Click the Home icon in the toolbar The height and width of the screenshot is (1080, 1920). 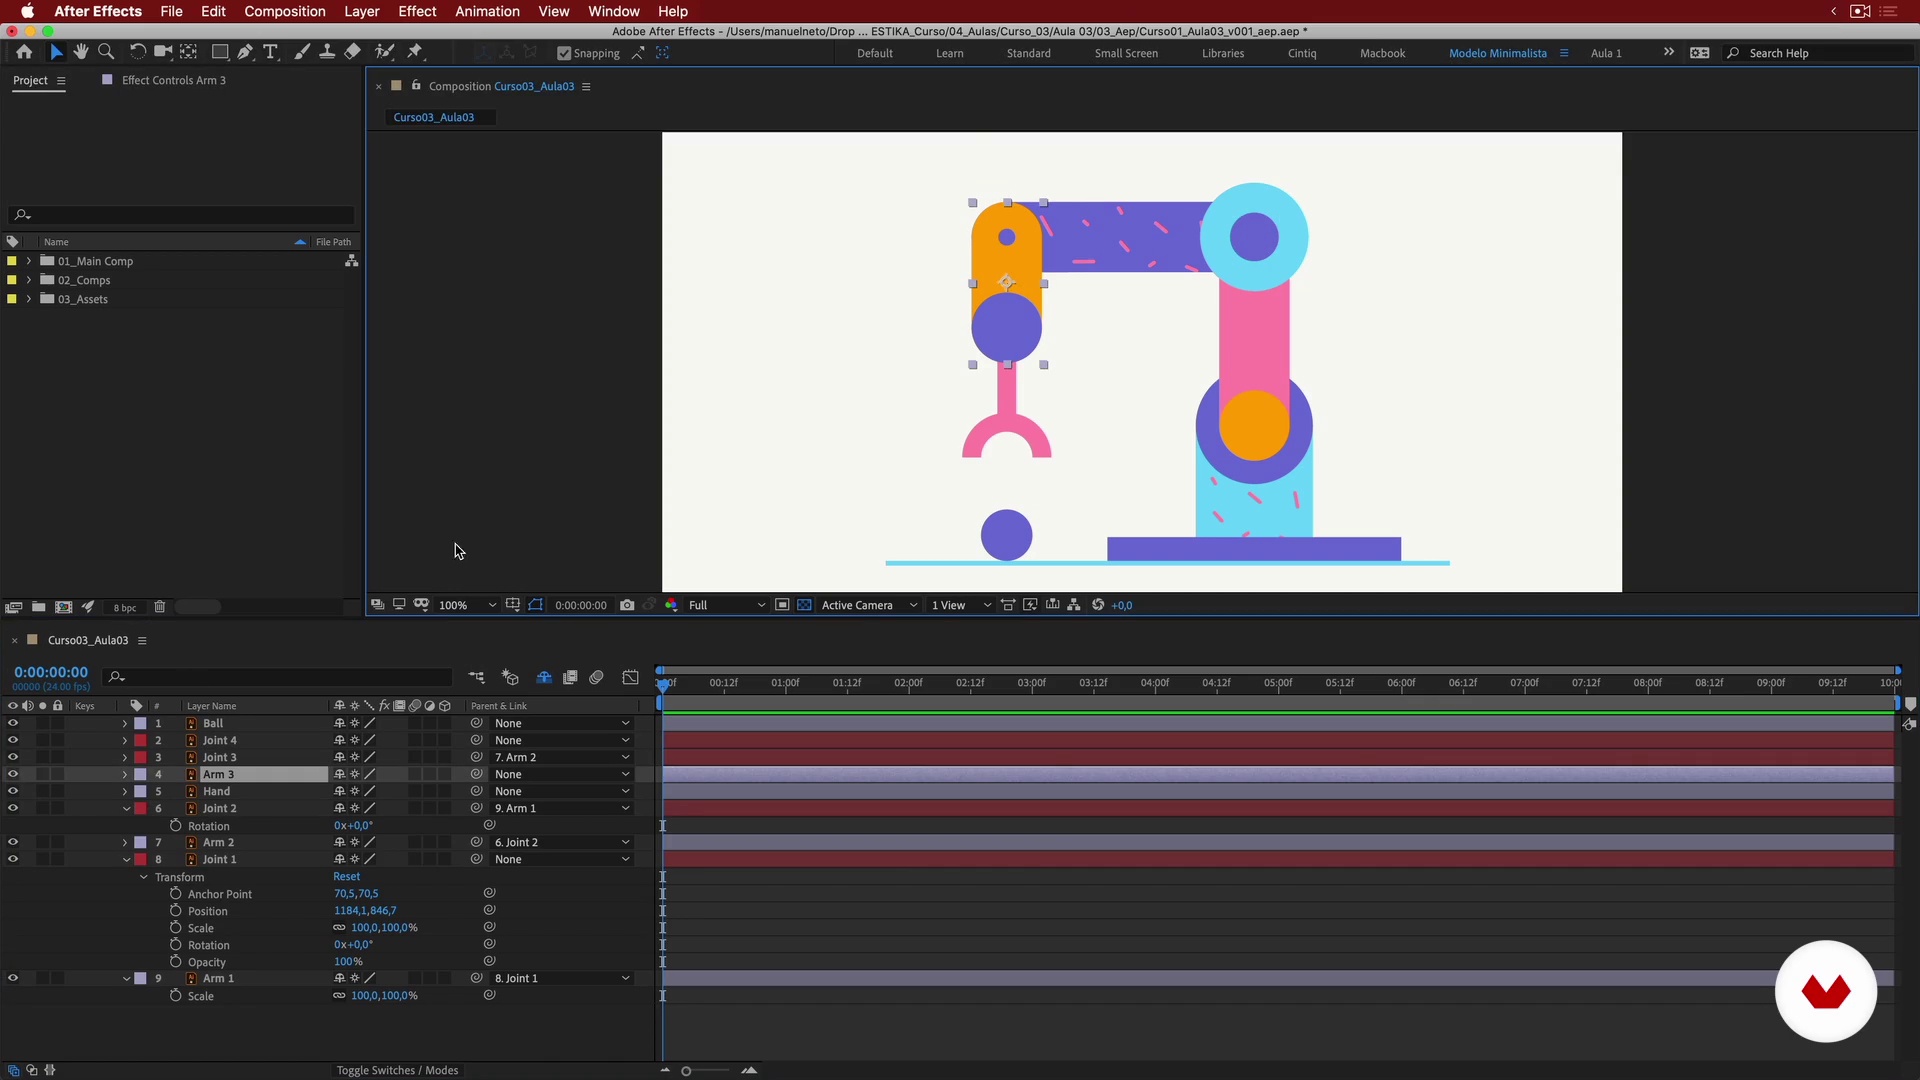coord(24,52)
